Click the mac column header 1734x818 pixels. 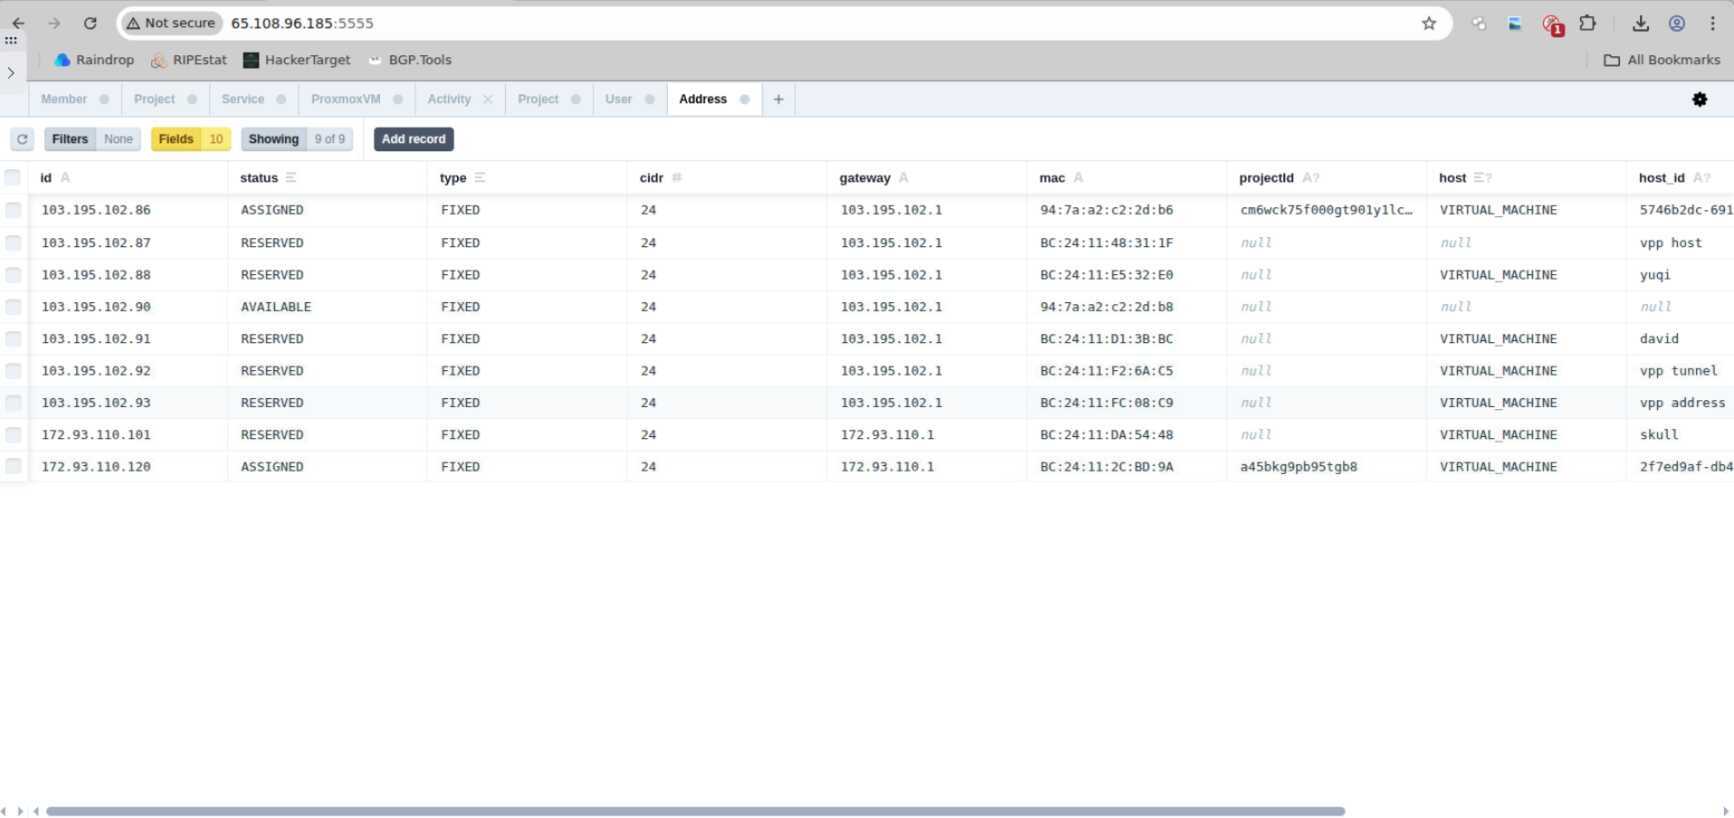pos(1127,177)
